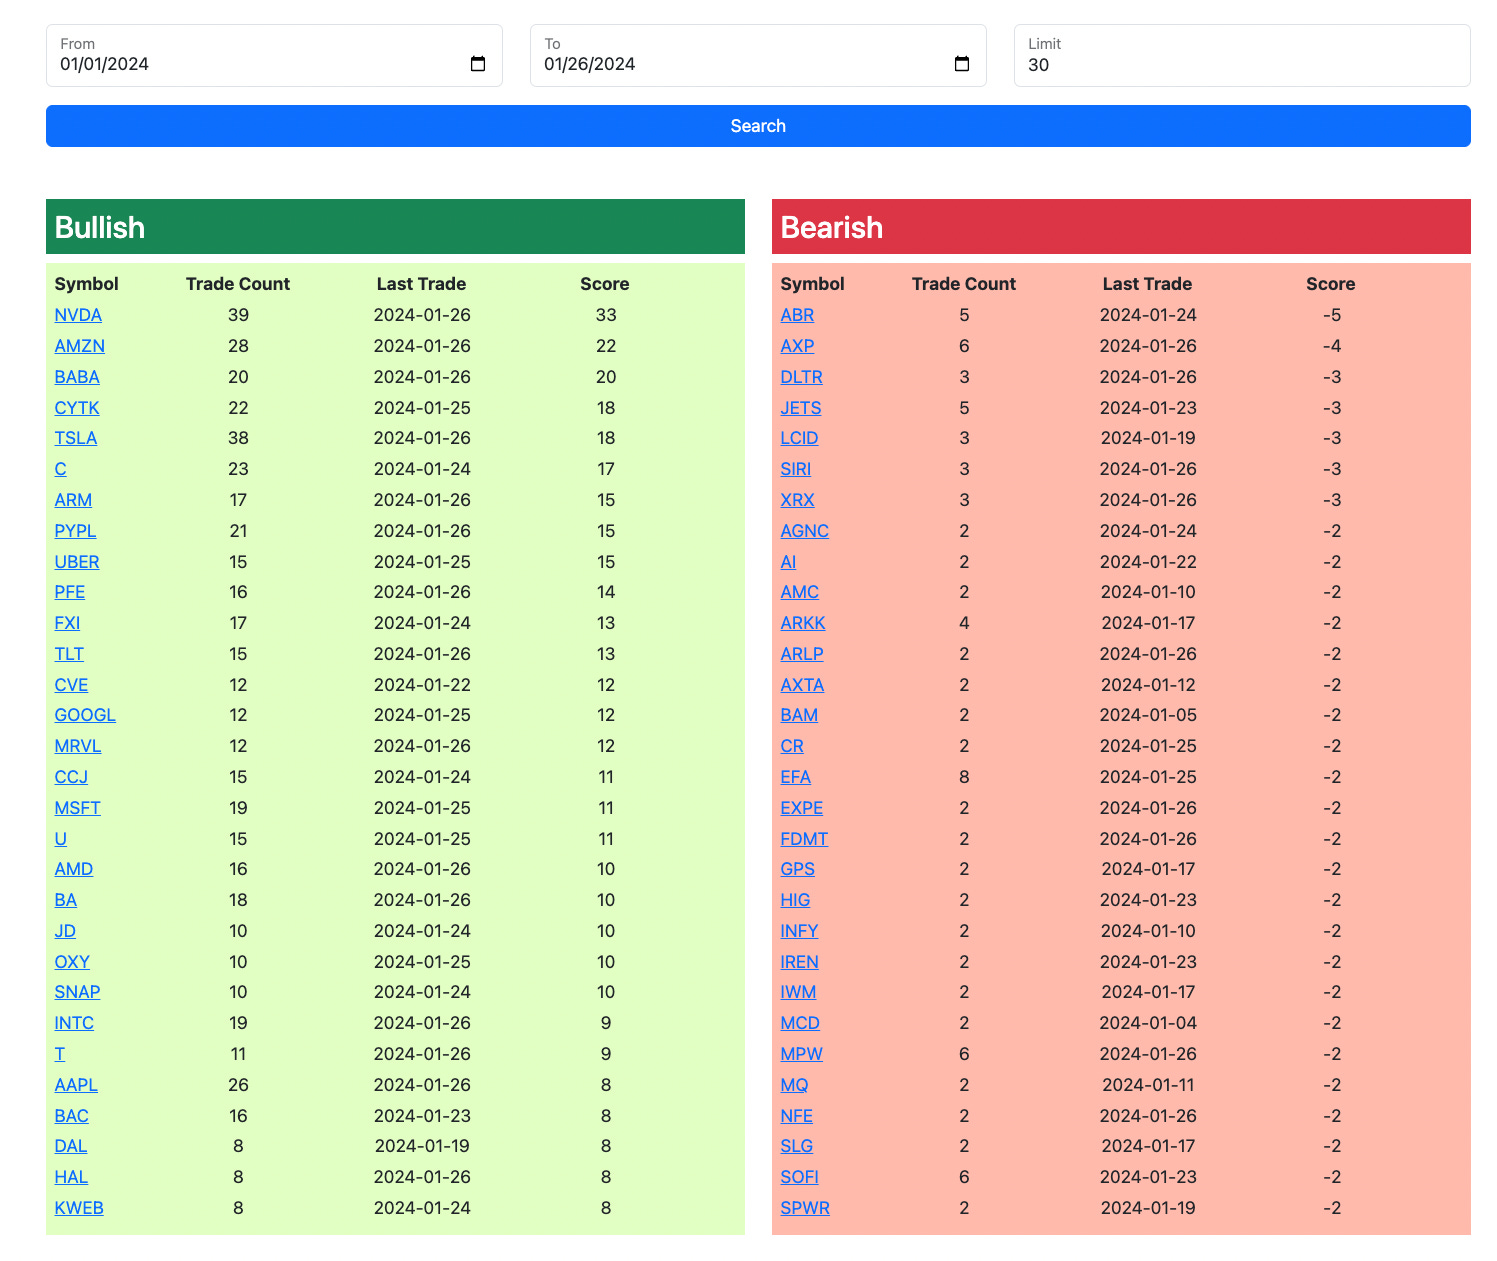Image resolution: width=1497 pixels, height=1261 pixels.
Task: Click the green Bullish section heading
Action: (x=395, y=227)
